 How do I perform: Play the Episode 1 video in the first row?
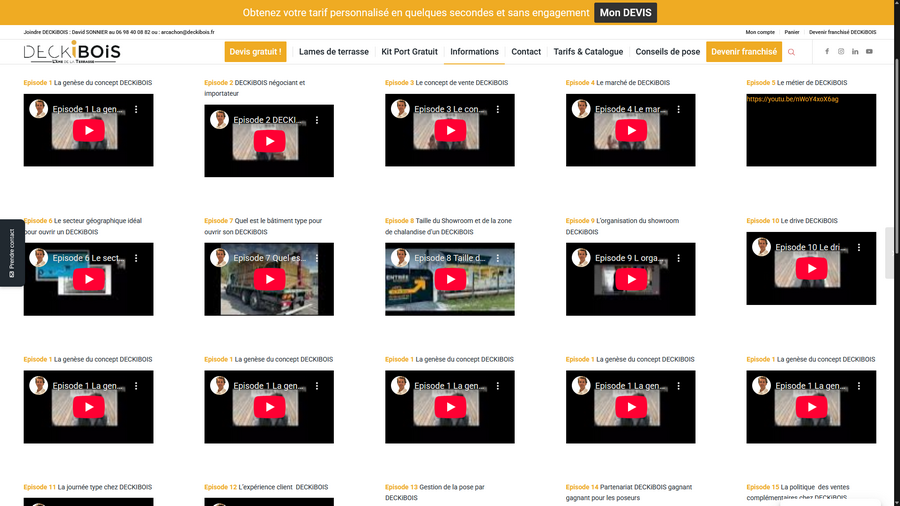88,130
